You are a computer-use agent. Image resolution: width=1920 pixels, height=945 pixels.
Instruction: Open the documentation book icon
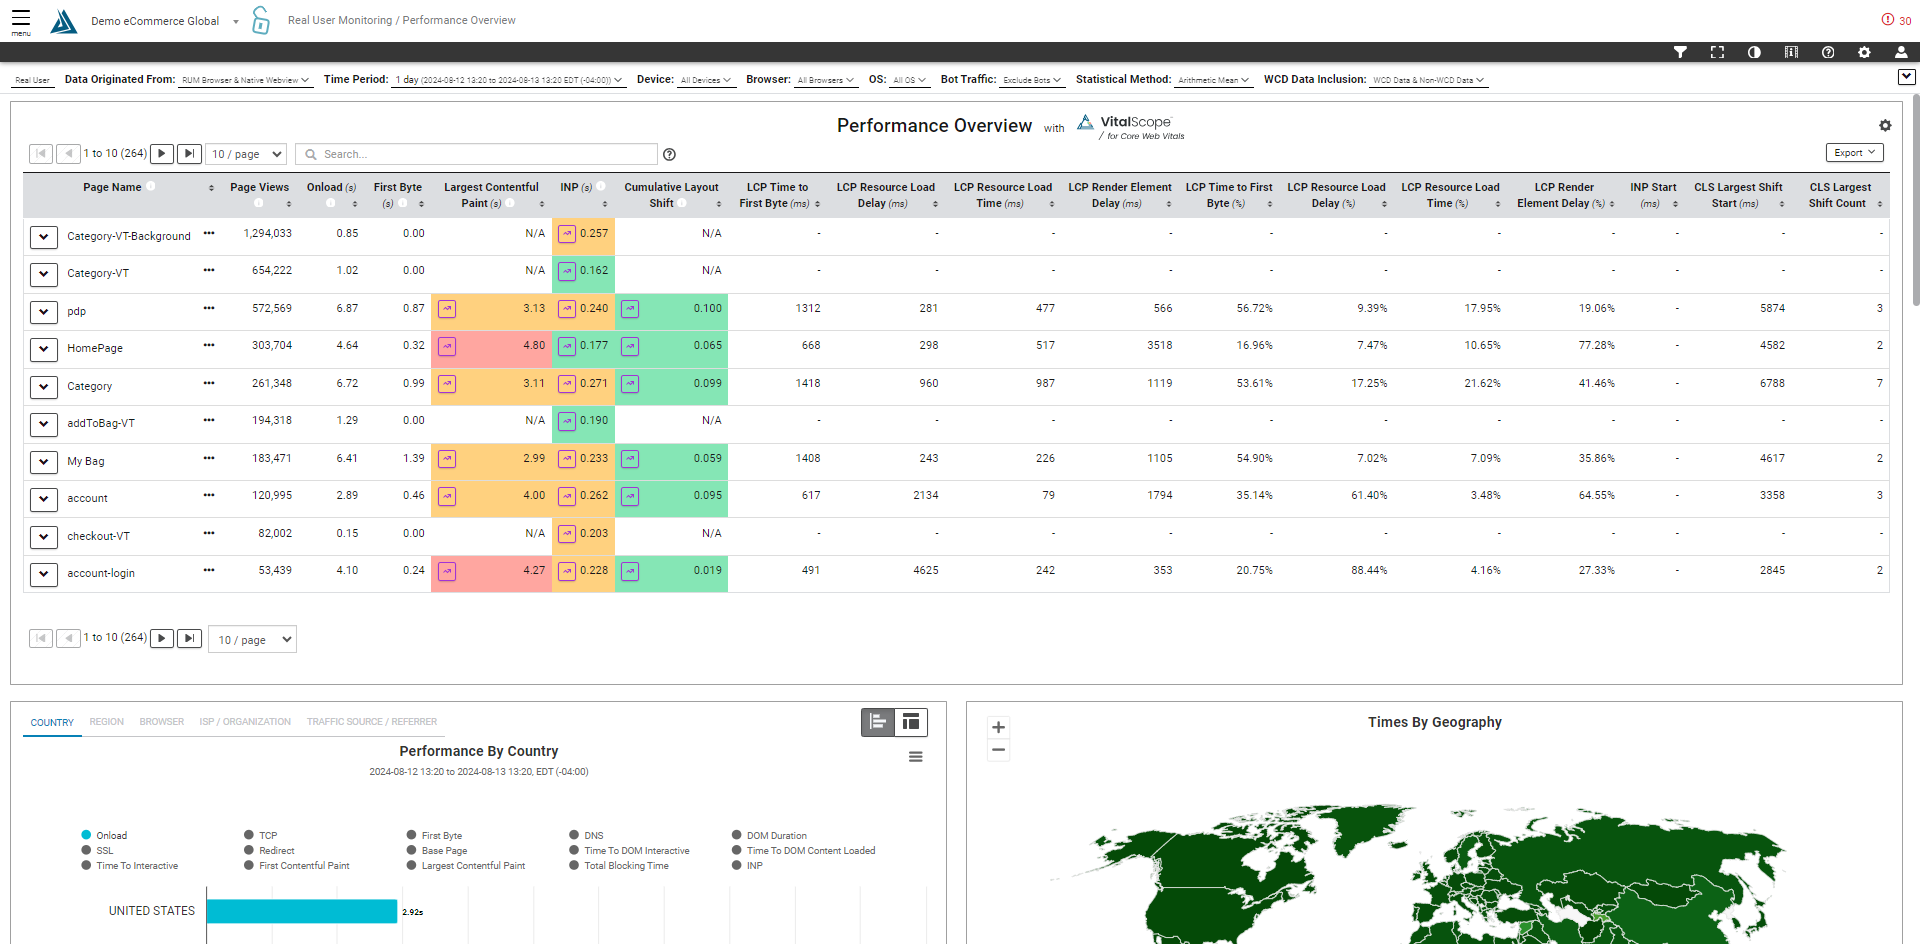pyautogui.click(x=1791, y=52)
